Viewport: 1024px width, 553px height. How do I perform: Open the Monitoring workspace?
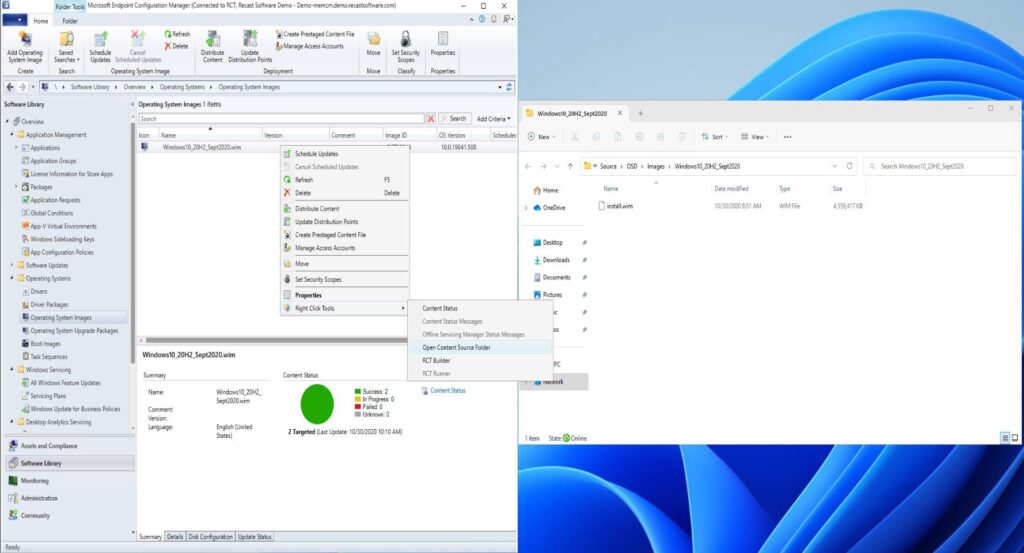click(34, 481)
